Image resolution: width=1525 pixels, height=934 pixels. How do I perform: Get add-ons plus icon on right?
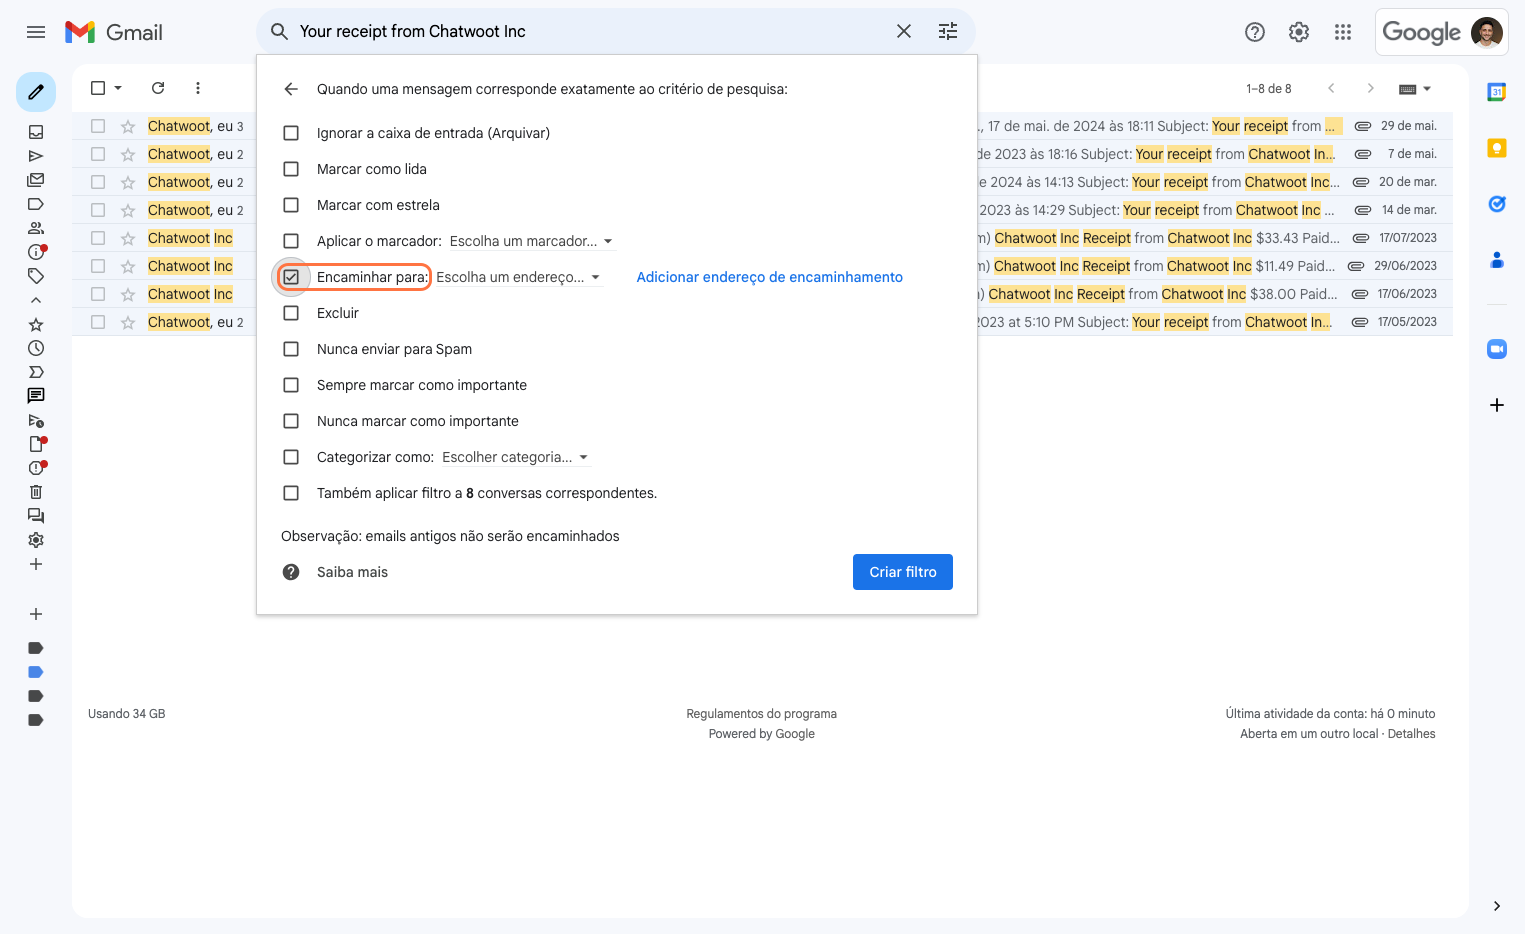(1497, 405)
